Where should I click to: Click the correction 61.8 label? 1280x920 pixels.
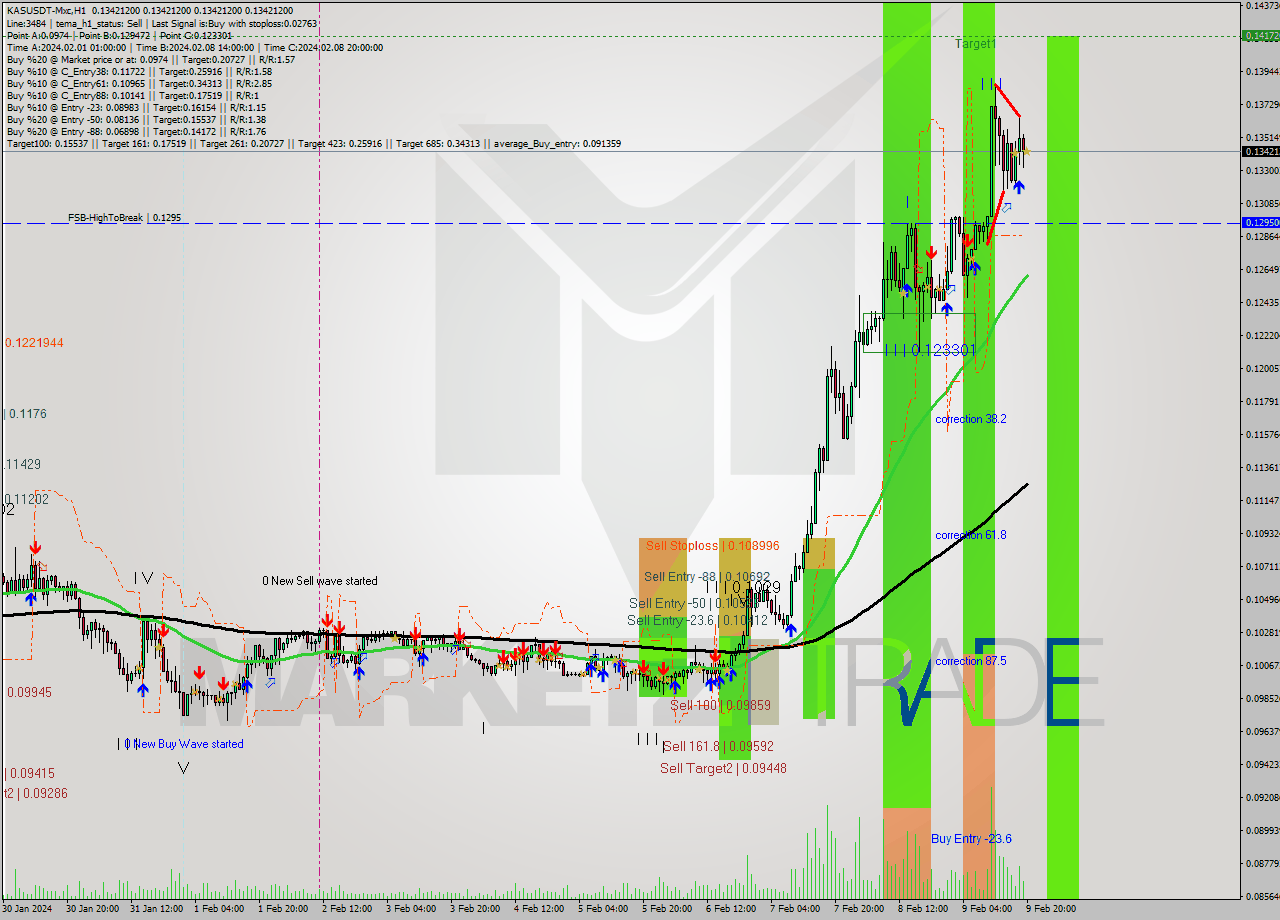(x=971, y=535)
